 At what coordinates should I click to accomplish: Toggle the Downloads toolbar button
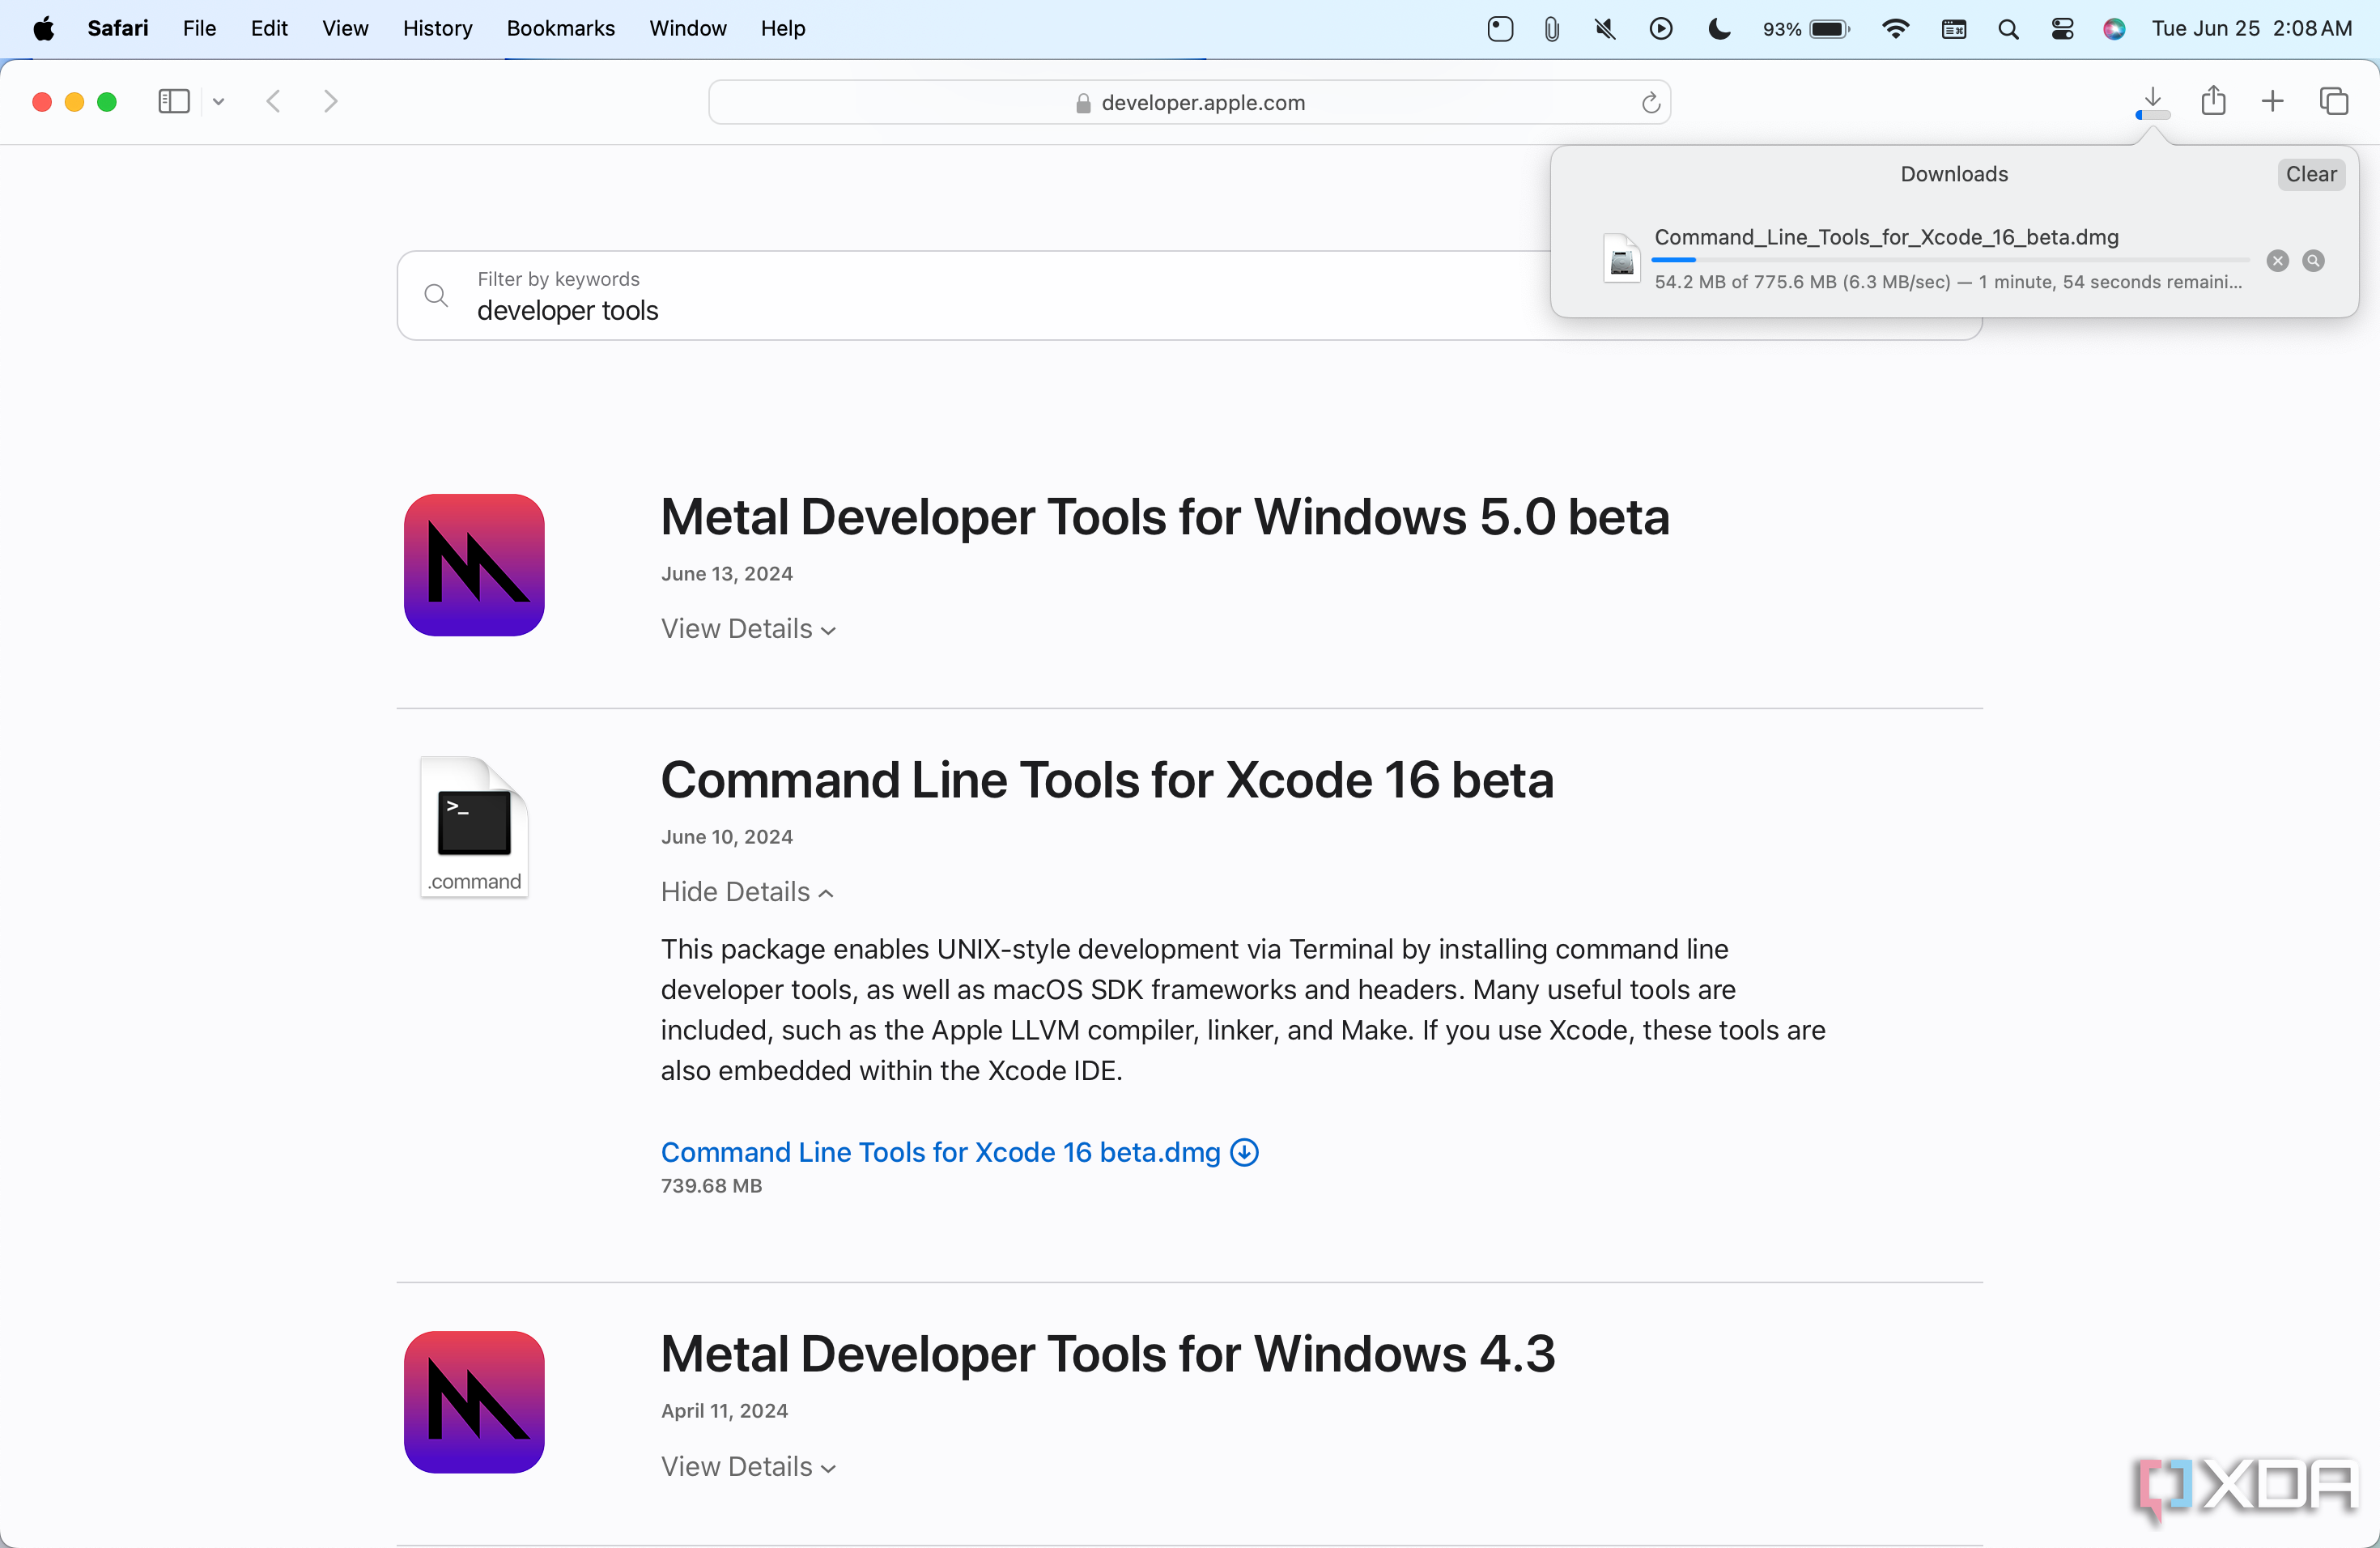(2152, 102)
